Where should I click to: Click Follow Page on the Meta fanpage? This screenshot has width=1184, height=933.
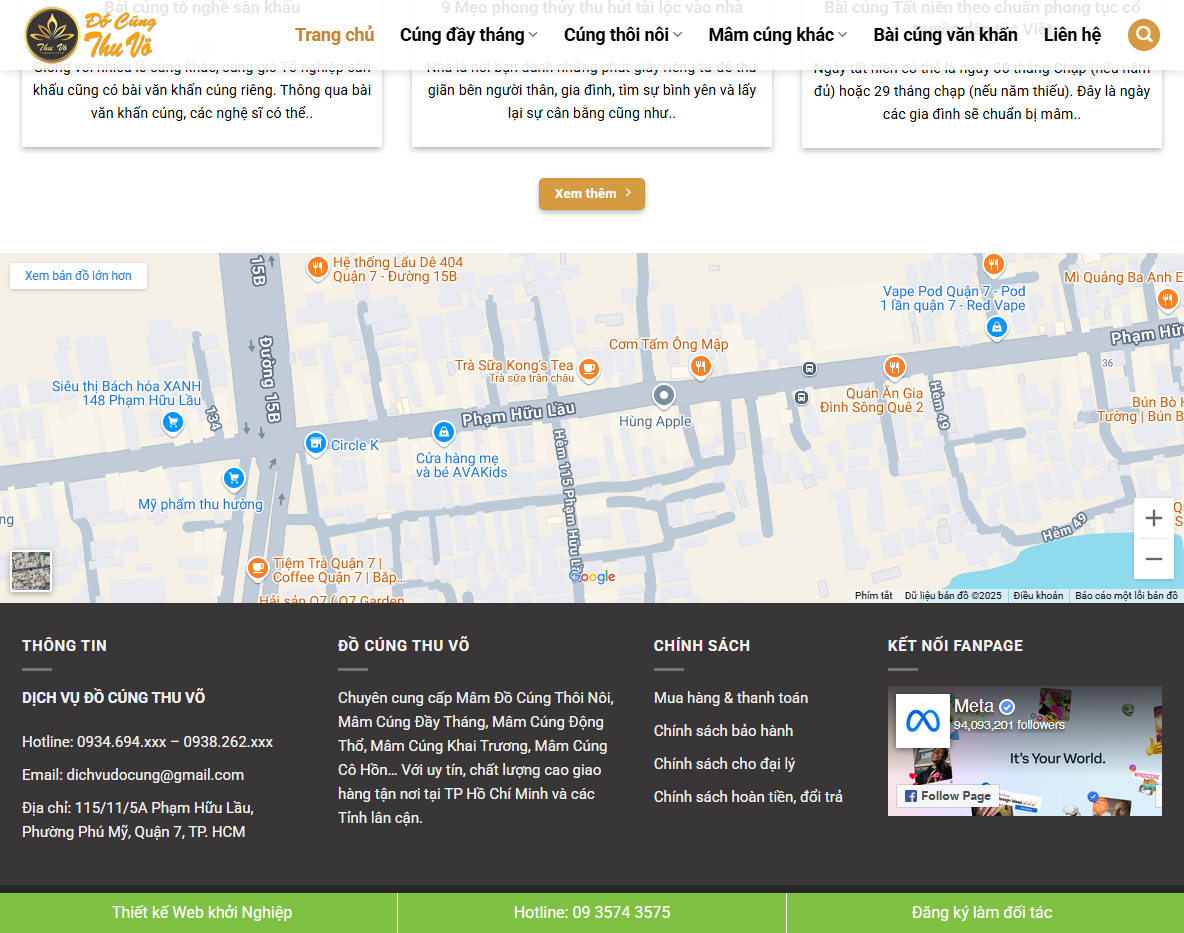947,796
